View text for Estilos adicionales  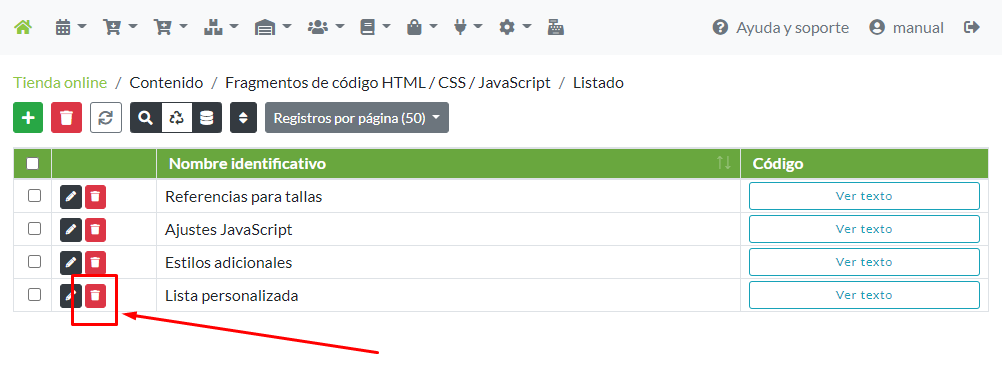pos(864,261)
